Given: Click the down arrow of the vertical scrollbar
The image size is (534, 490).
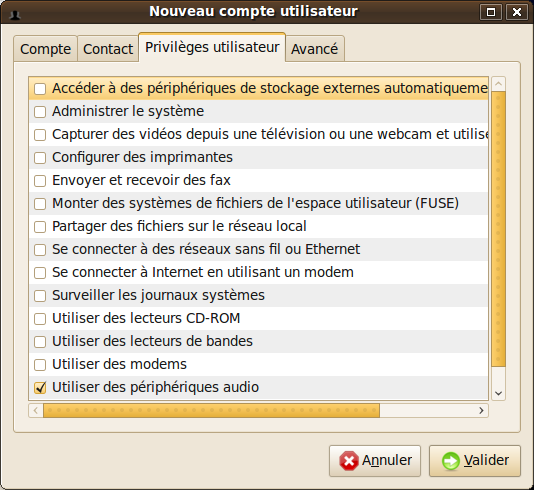Looking at the screenshot, I should tap(499, 393).
